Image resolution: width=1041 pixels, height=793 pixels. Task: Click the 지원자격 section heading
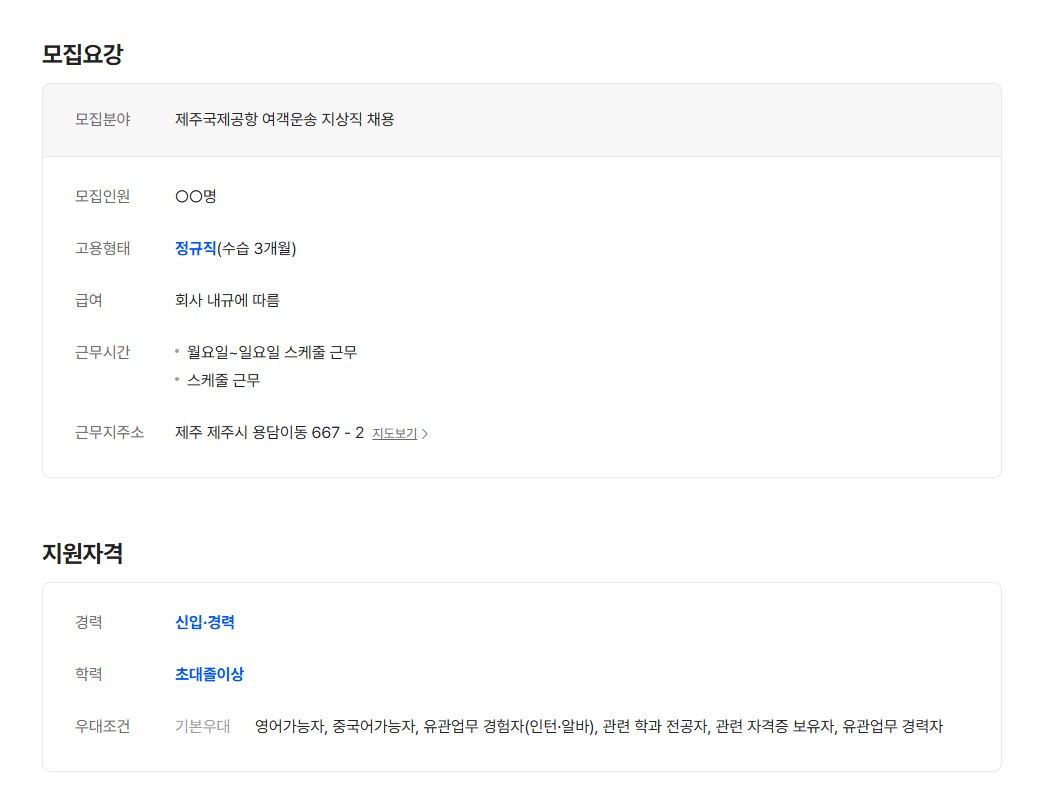[x=82, y=553]
